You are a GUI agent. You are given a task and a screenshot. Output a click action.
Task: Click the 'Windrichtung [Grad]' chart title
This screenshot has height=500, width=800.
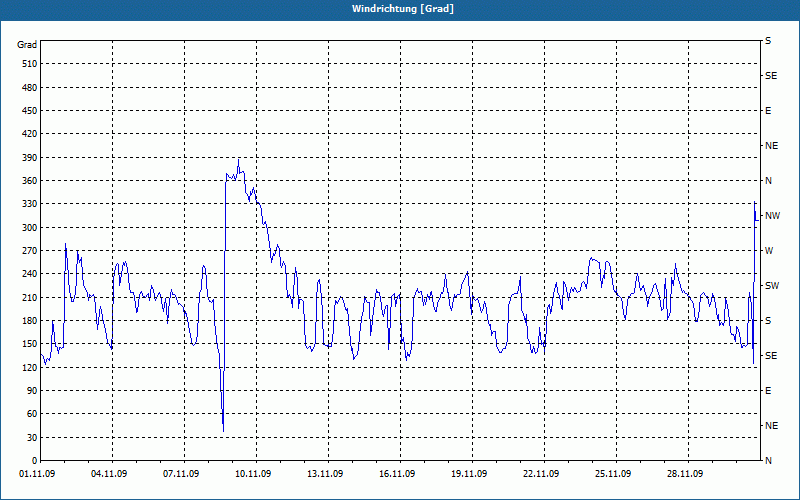point(403,9)
